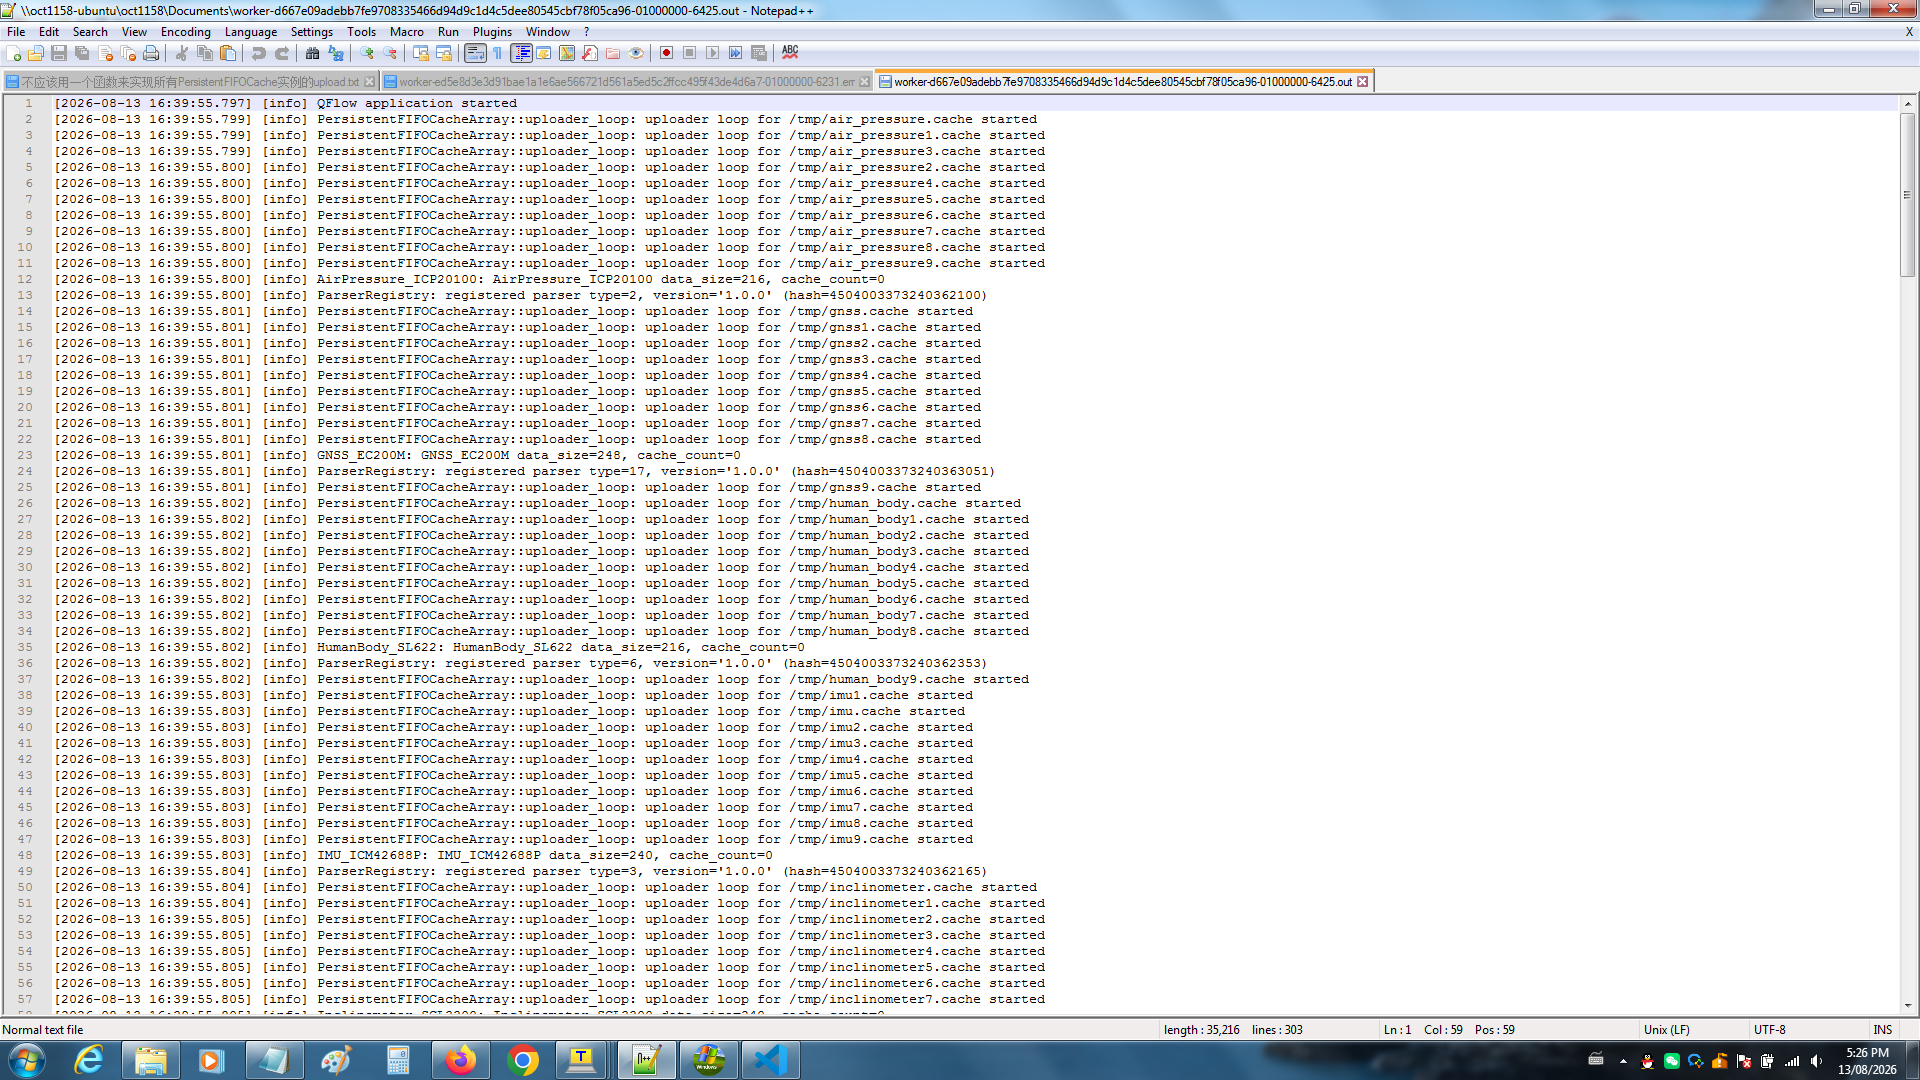Open the Encoding menu
This screenshot has height=1080, width=1920.
185,32
